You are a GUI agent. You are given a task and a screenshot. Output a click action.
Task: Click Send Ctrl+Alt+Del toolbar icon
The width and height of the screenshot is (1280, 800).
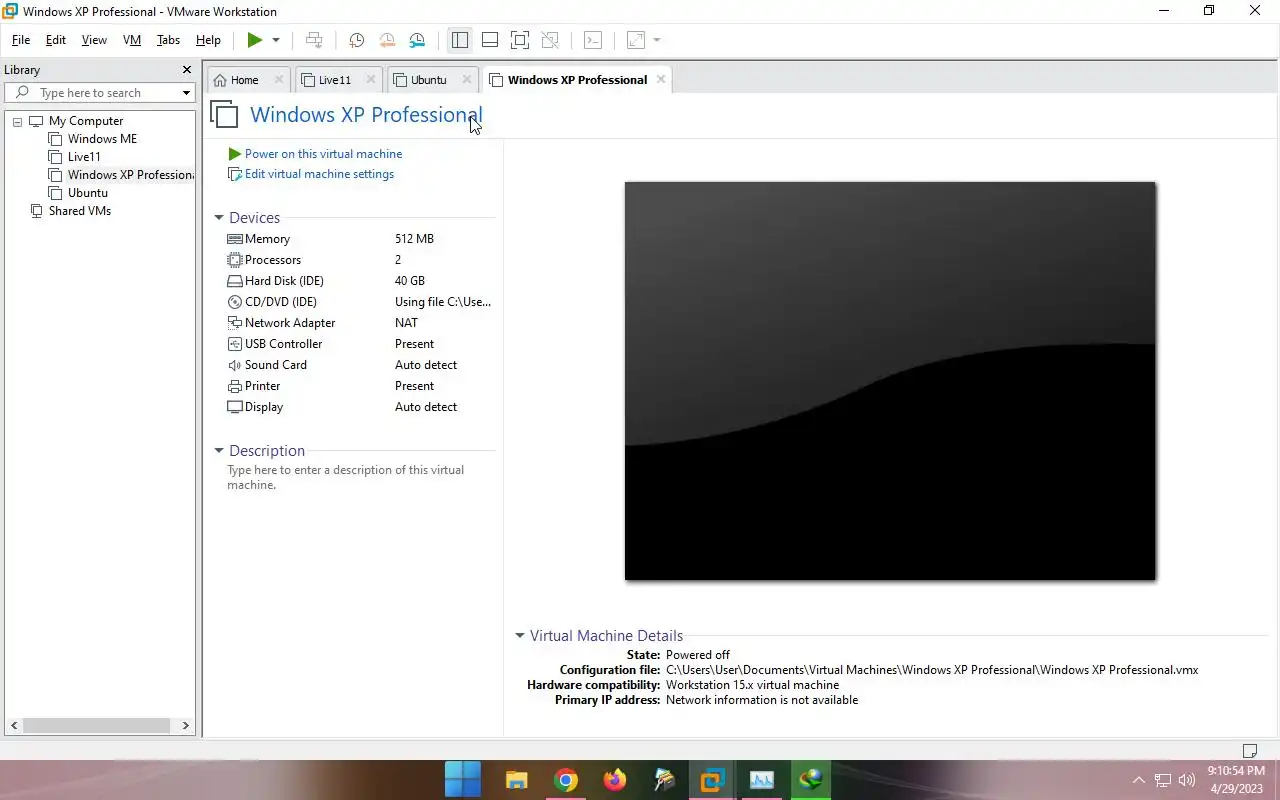click(x=314, y=40)
